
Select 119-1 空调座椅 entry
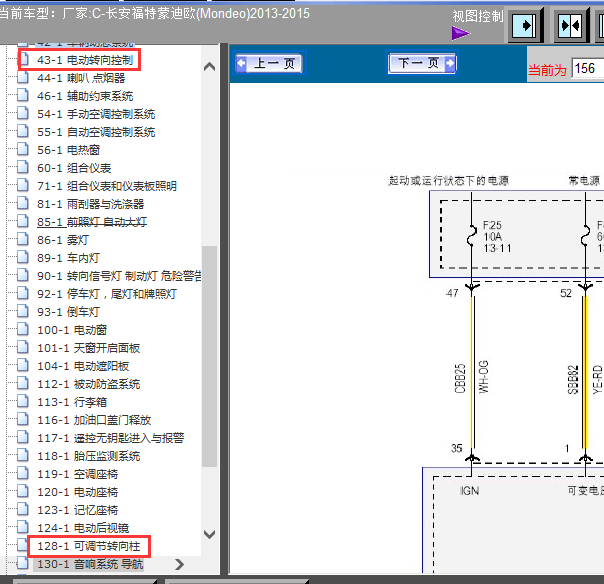pyautogui.click(x=77, y=474)
